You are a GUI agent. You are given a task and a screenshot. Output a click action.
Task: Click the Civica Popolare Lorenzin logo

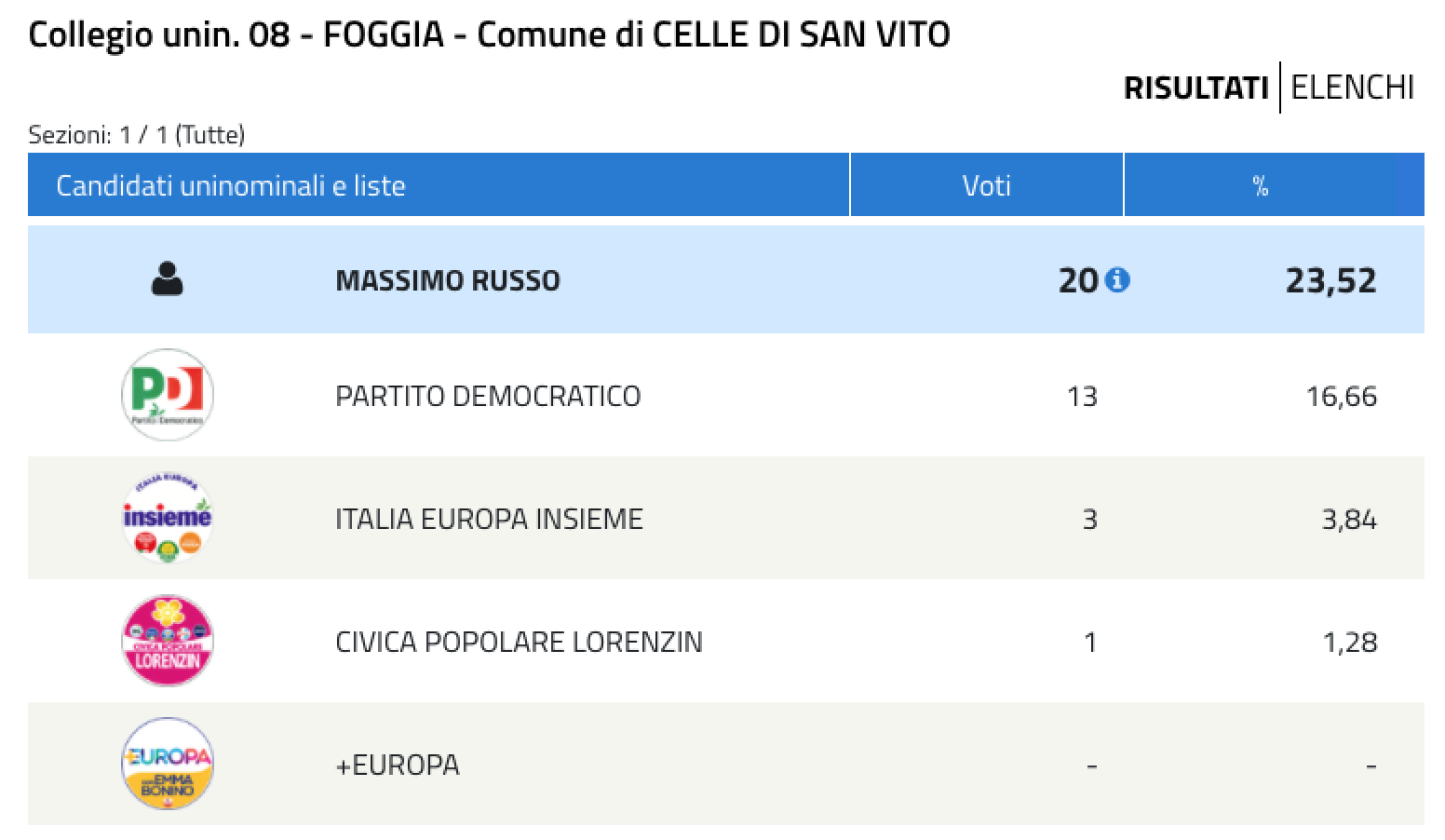point(168,641)
